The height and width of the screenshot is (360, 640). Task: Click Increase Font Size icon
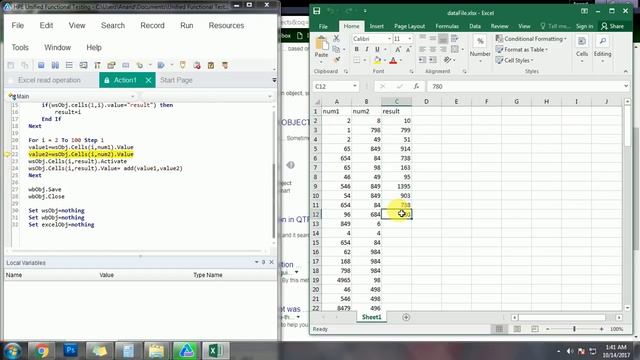398,49
